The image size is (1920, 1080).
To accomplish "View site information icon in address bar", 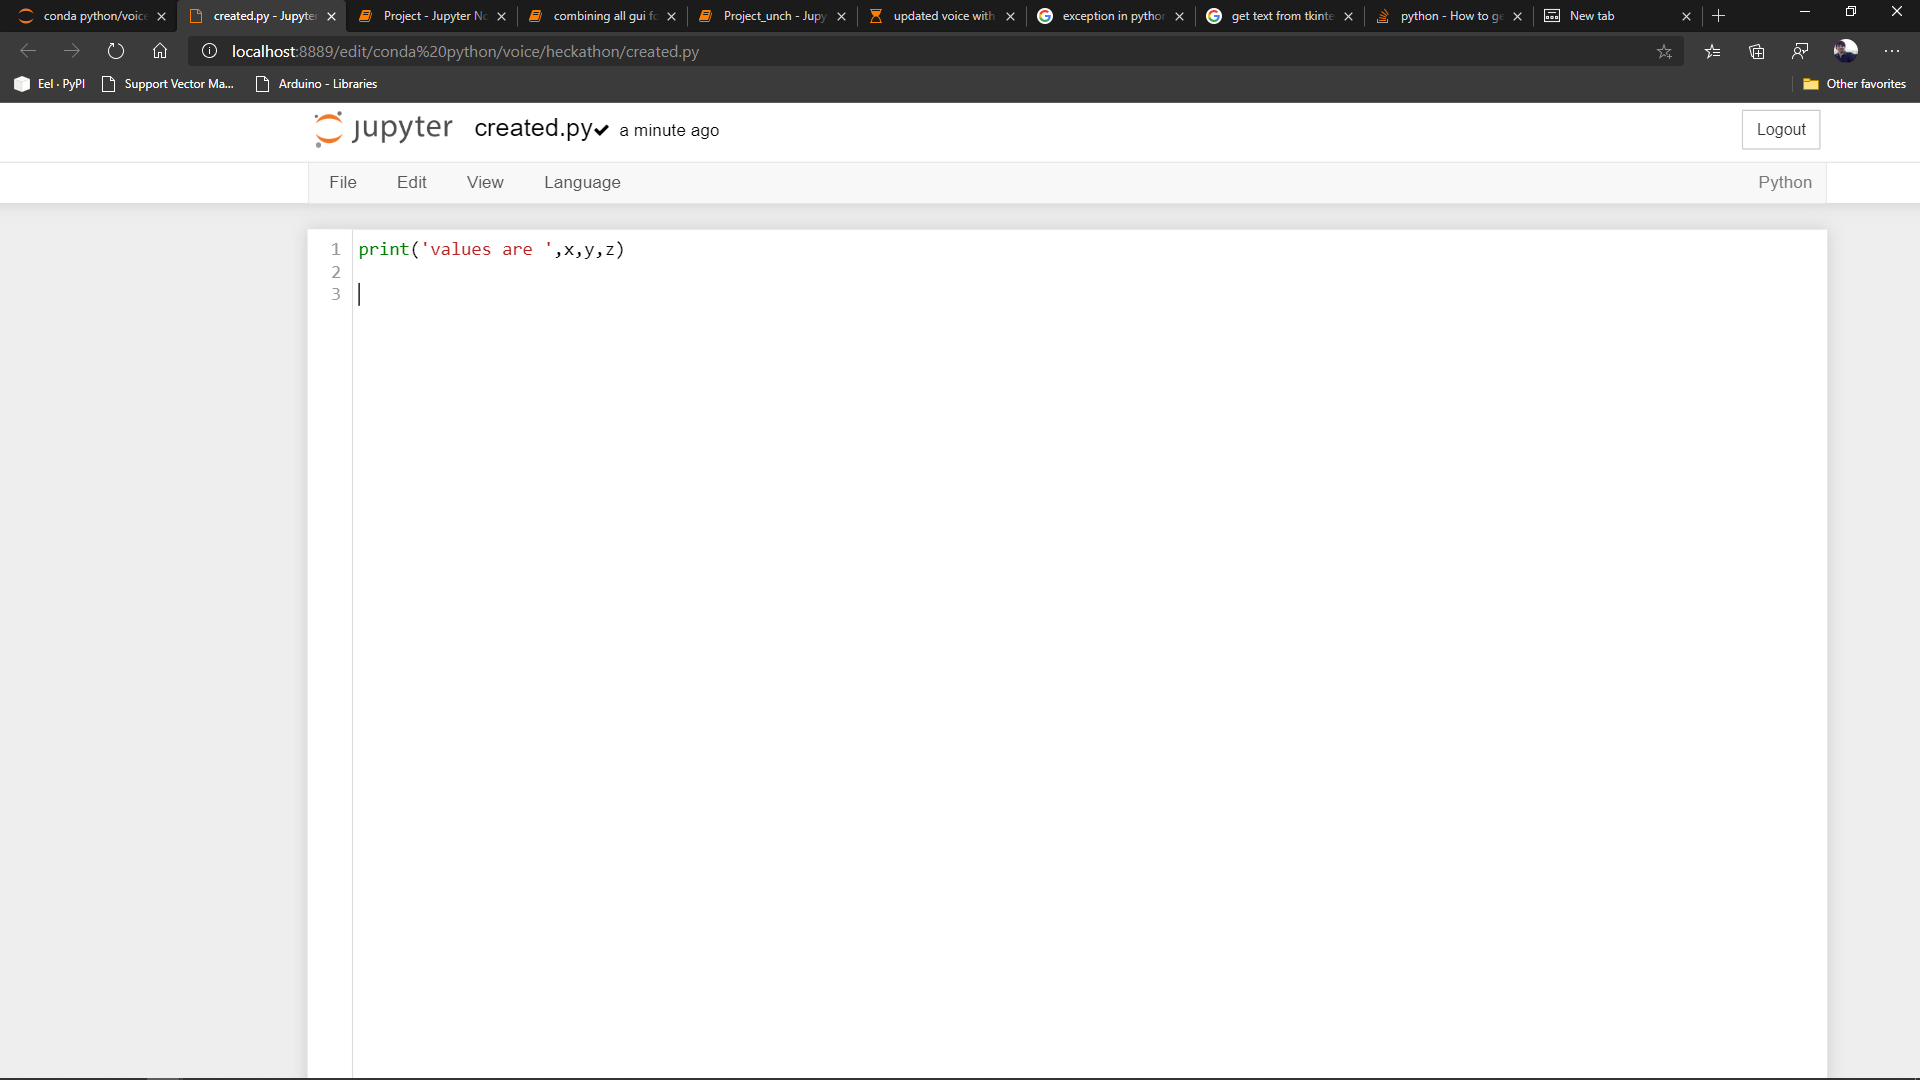I will [x=210, y=51].
